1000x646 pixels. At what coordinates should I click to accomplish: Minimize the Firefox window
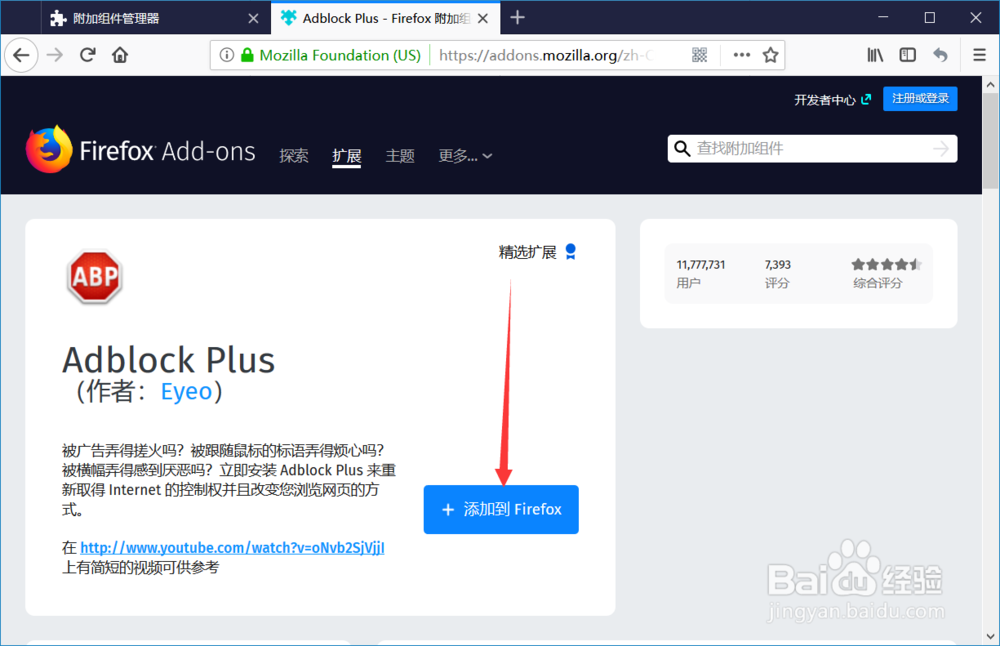(883, 18)
